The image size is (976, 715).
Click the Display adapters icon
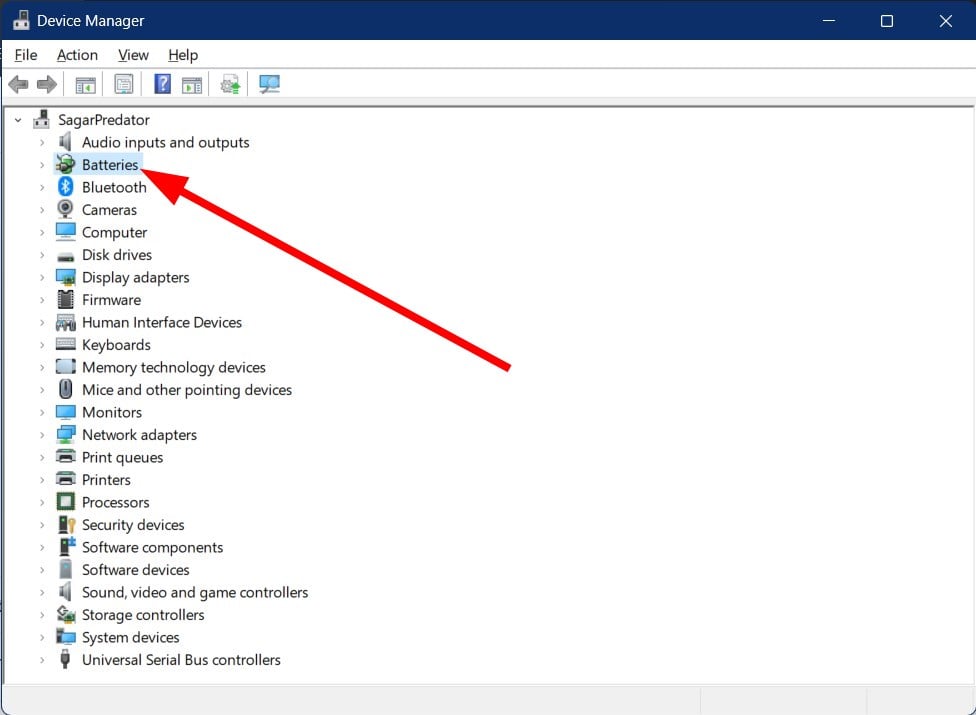65,277
